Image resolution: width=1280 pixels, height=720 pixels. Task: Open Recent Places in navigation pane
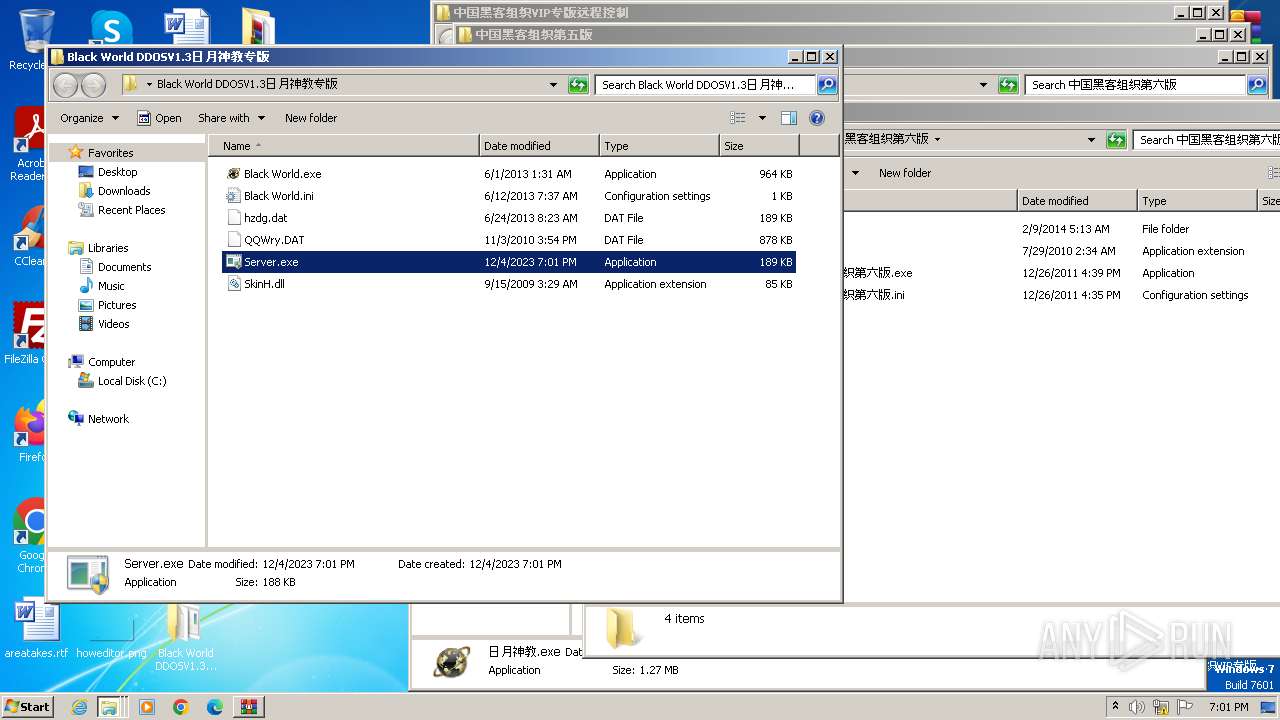[131, 210]
